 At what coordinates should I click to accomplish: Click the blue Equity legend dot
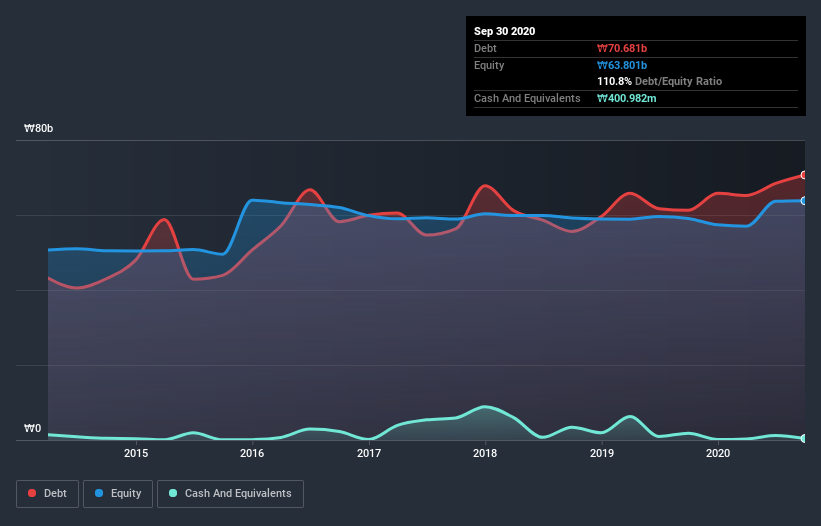(99, 493)
